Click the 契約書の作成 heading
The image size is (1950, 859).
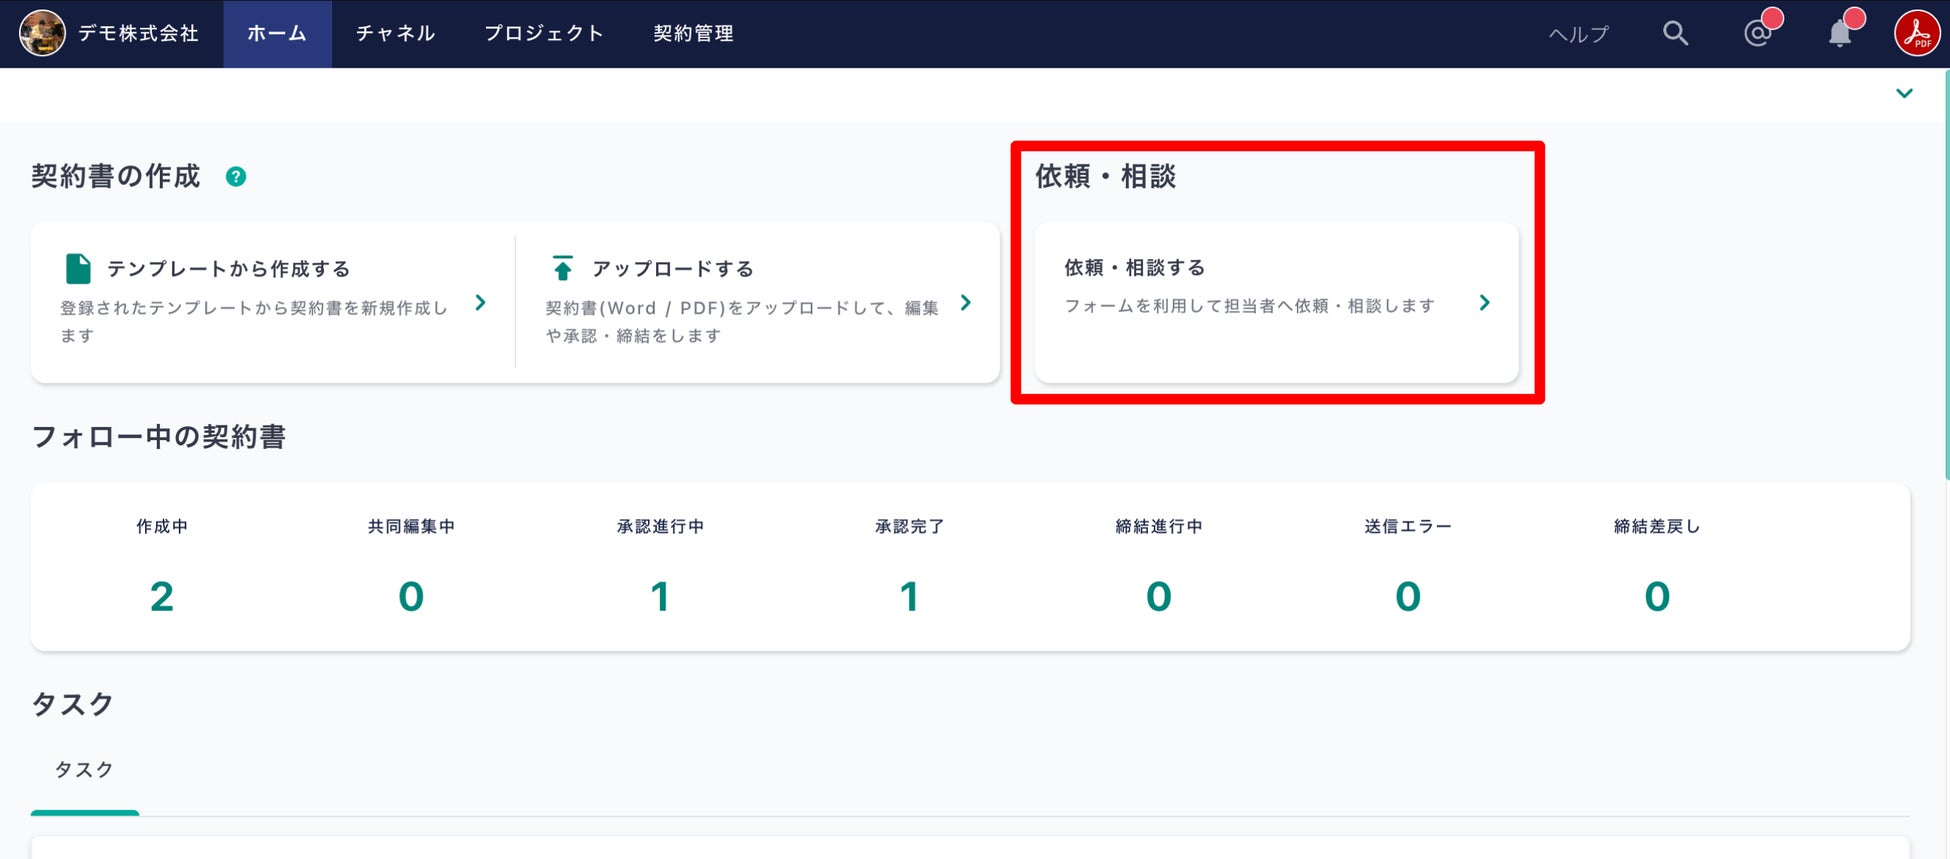point(116,177)
